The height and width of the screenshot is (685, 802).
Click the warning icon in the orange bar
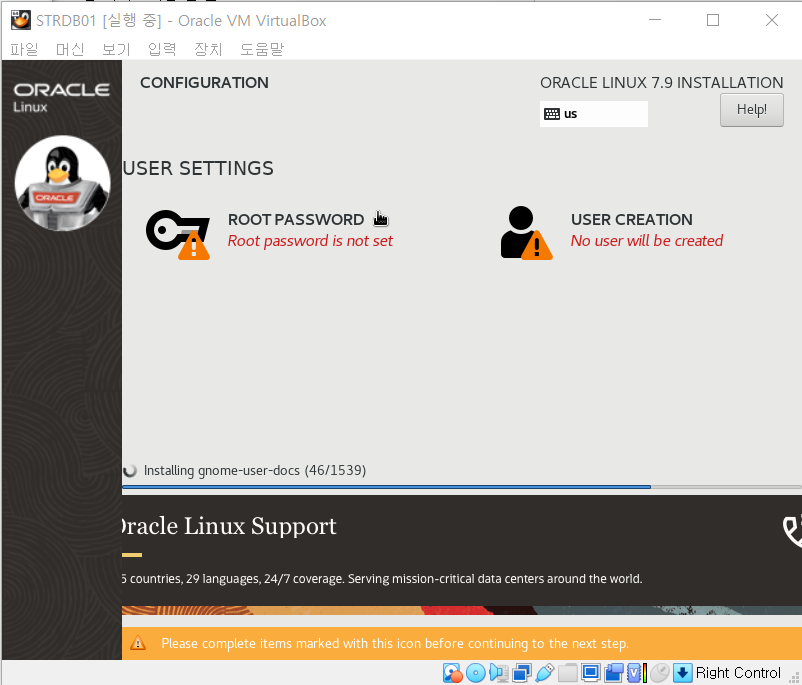click(138, 643)
